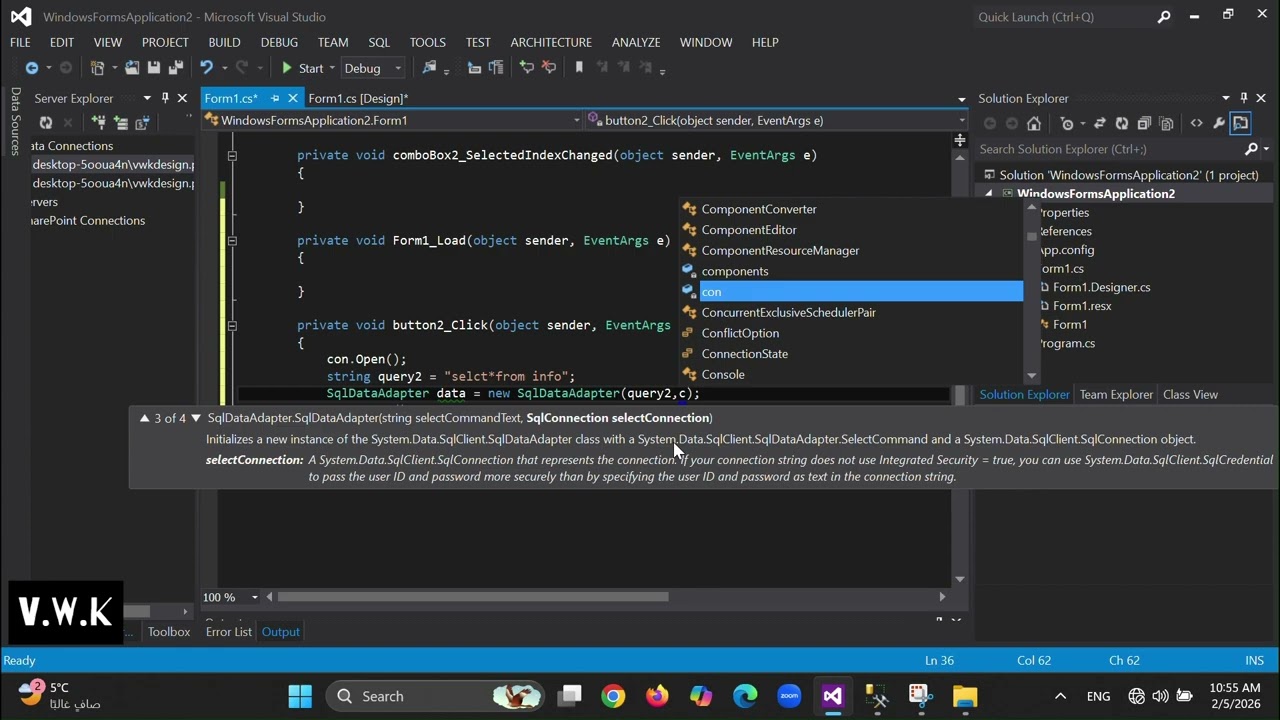Start debugging with the Start button

click(302, 68)
